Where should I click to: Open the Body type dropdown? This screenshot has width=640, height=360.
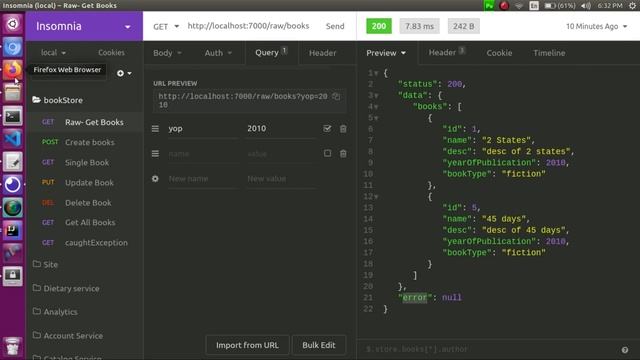[167, 53]
